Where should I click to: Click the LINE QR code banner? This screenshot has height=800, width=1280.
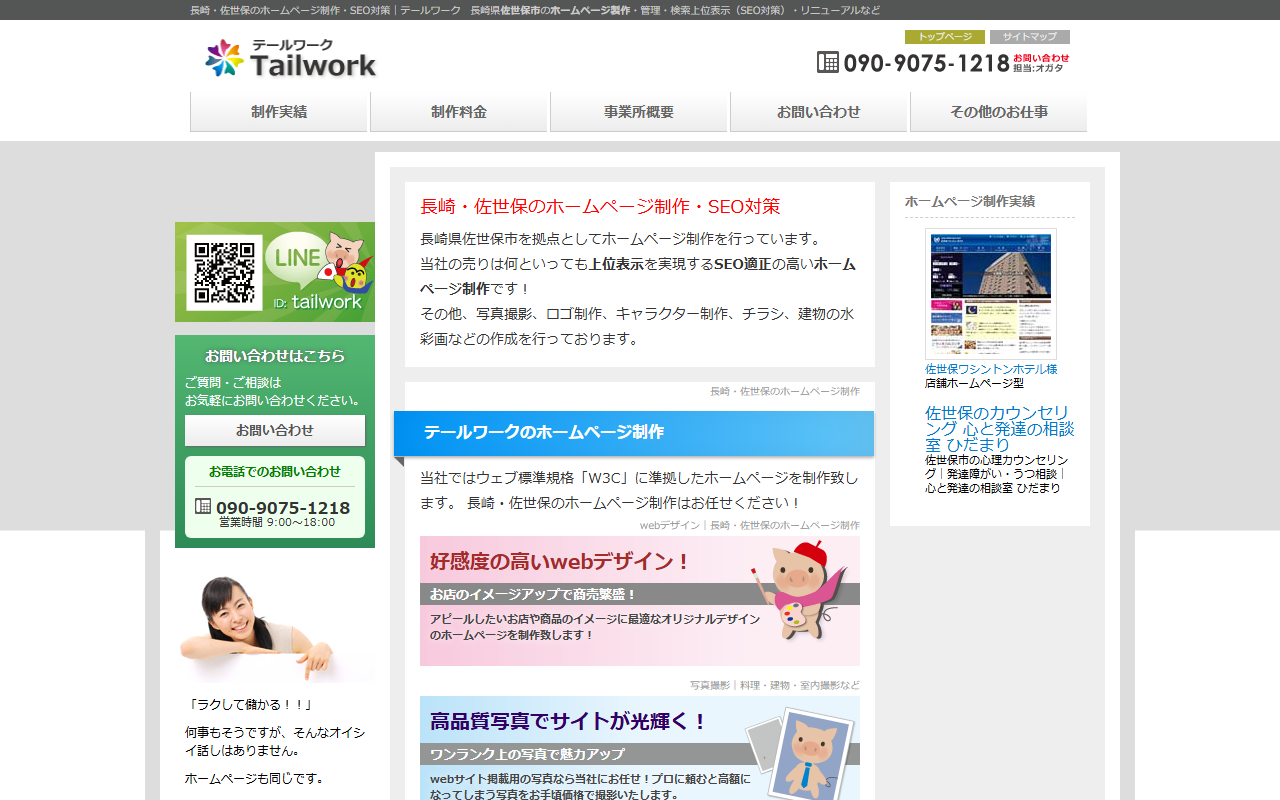[275, 272]
